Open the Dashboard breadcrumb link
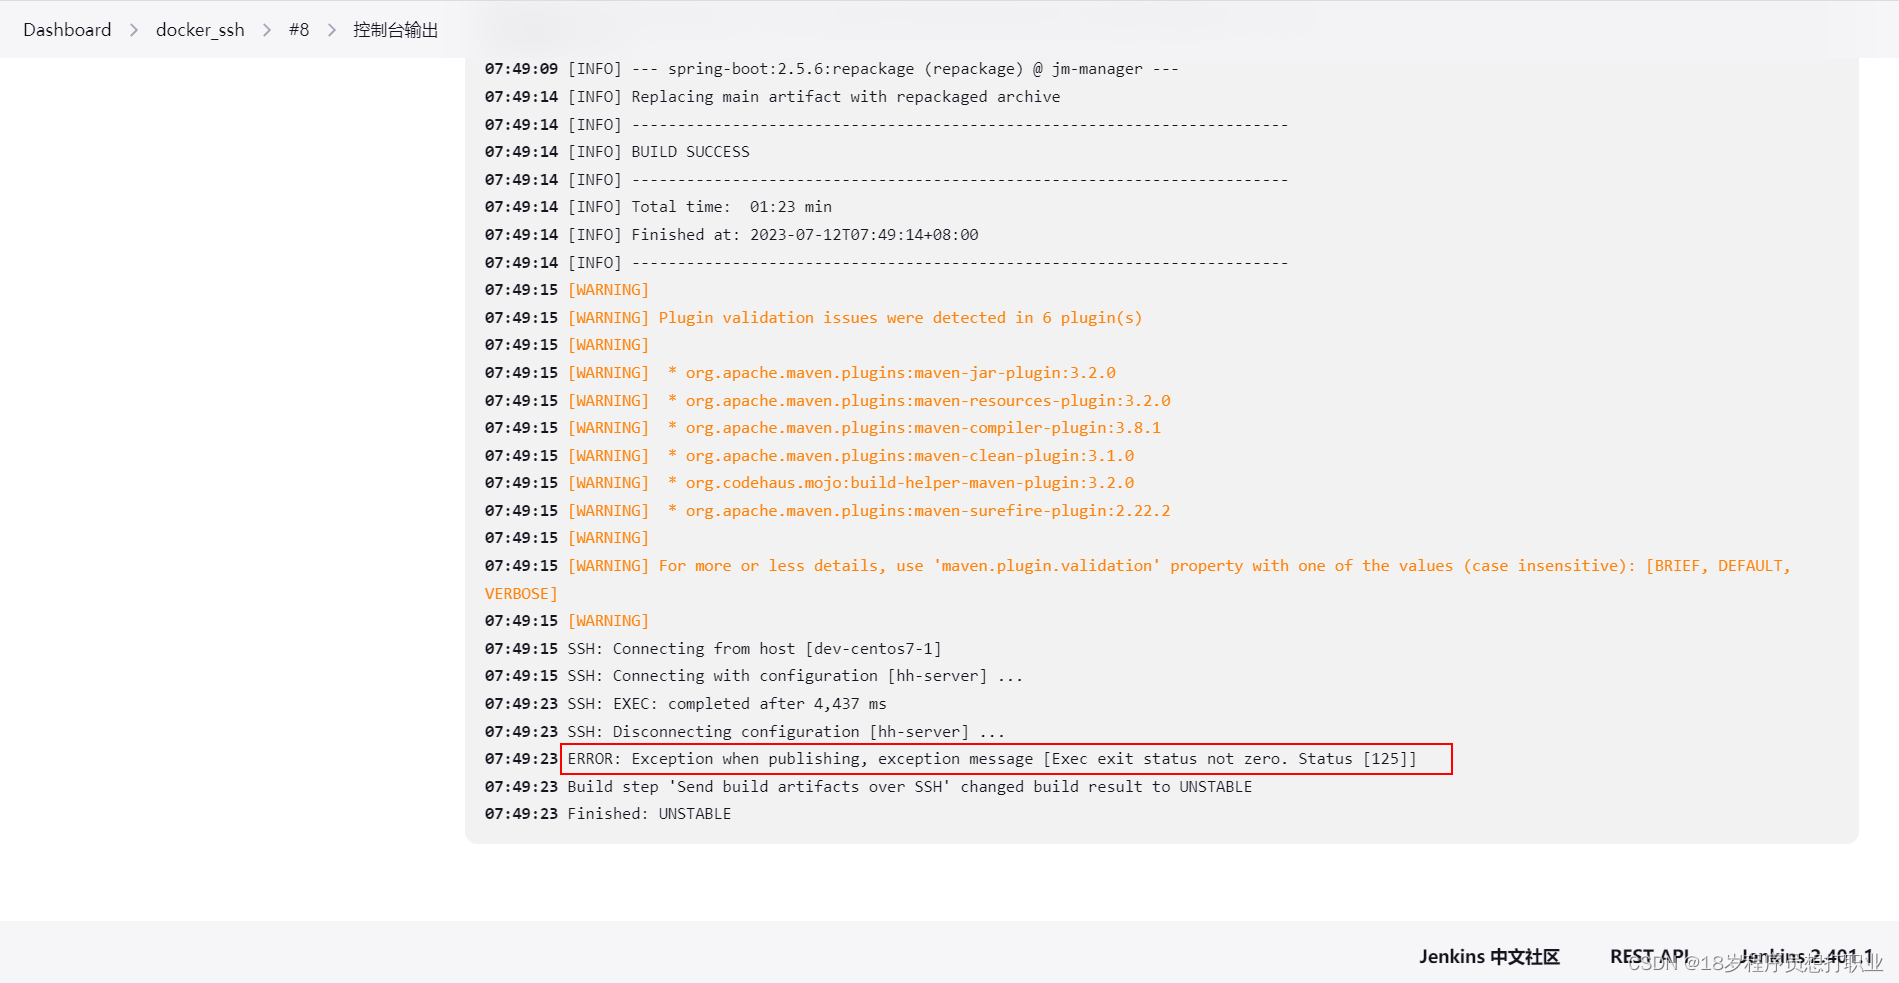1899x983 pixels. click(67, 29)
